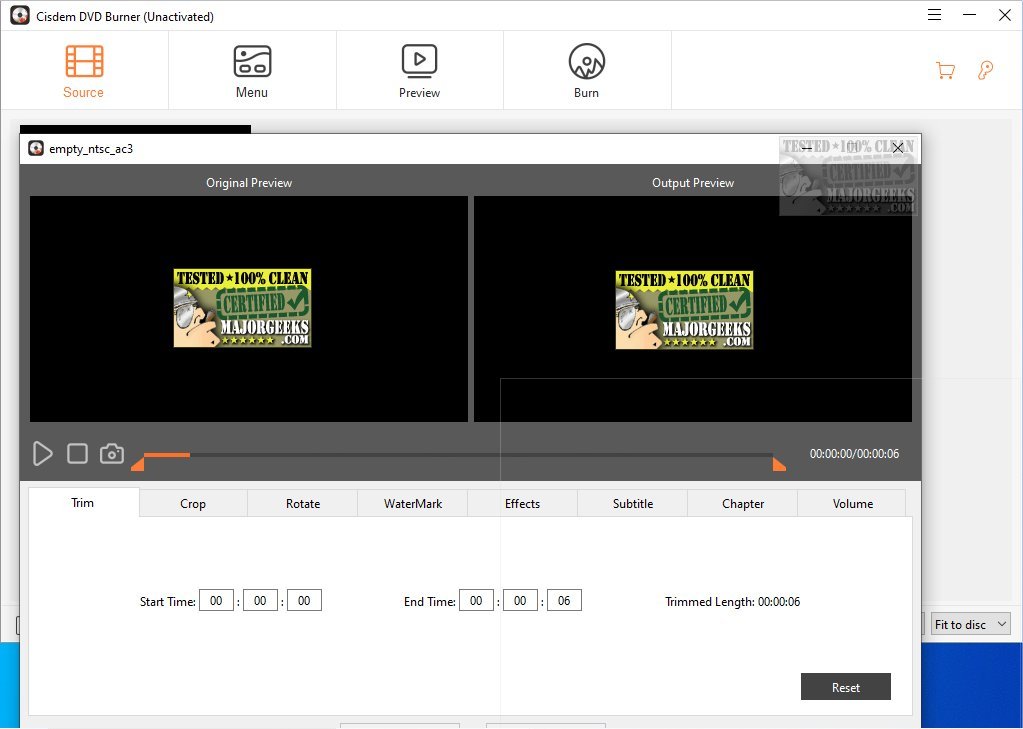Viewport: 1023px width, 729px height.
Task: Click the Output Preview video pane
Action: coord(693,309)
